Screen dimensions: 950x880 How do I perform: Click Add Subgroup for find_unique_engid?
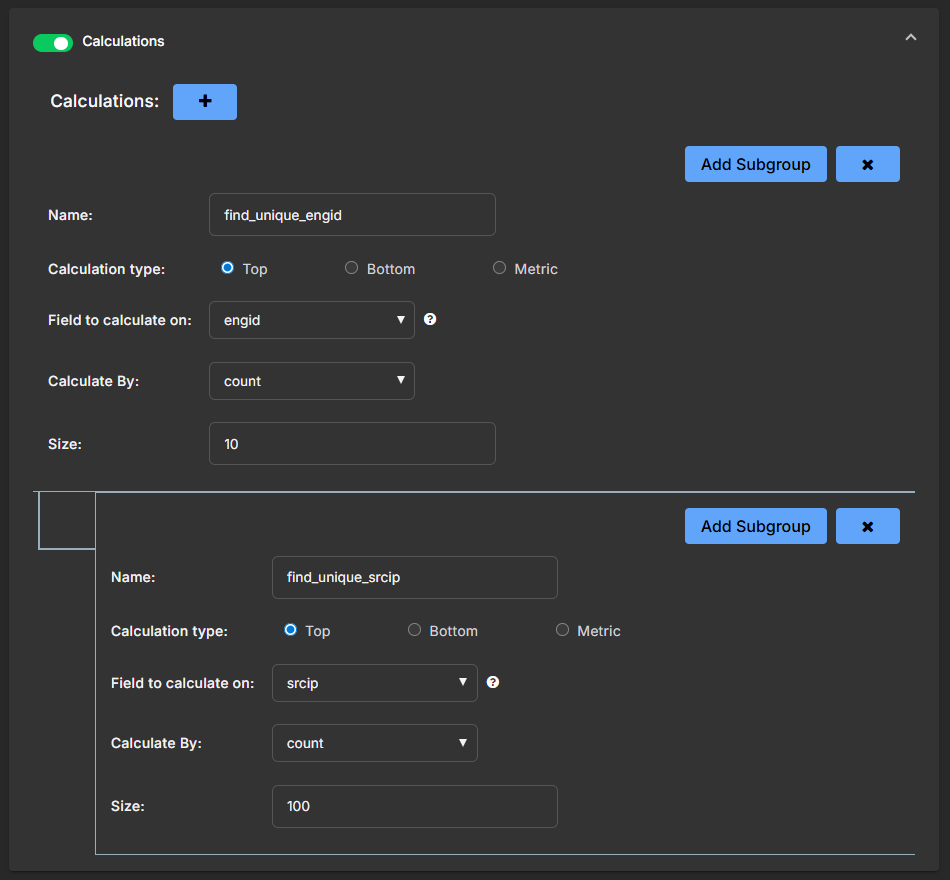point(755,164)
